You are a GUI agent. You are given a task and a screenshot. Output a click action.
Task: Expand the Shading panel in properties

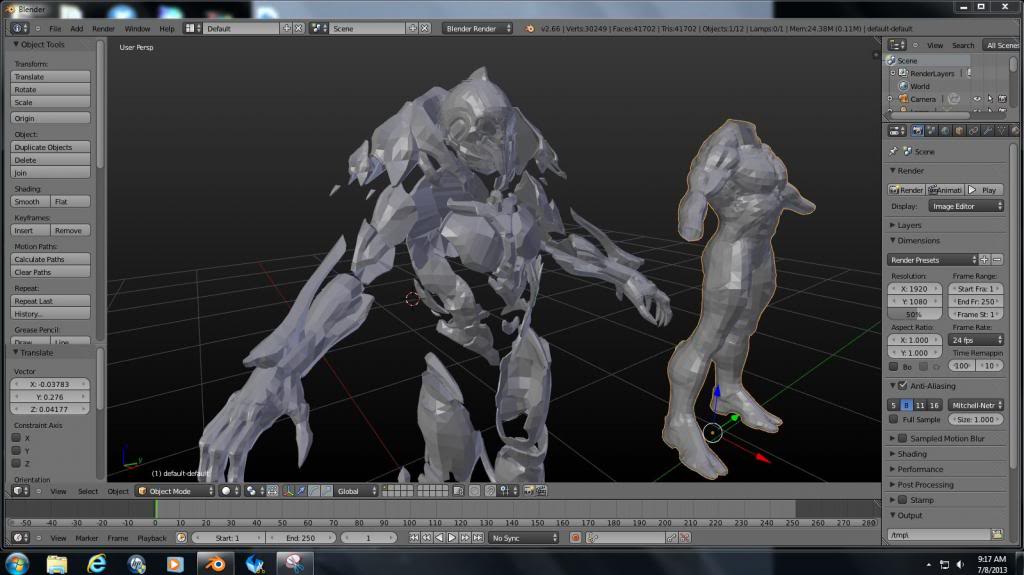click(x=912, y=453)
